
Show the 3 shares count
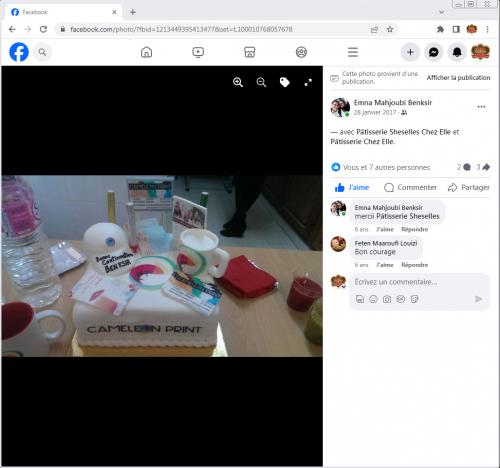[x=483, y=167]
